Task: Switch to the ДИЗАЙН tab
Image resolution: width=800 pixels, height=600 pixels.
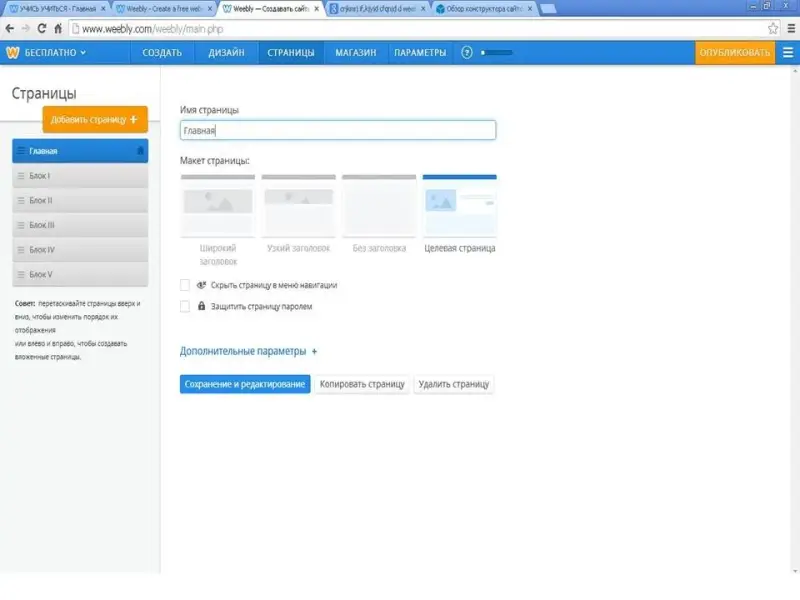Action: (225, 52)
